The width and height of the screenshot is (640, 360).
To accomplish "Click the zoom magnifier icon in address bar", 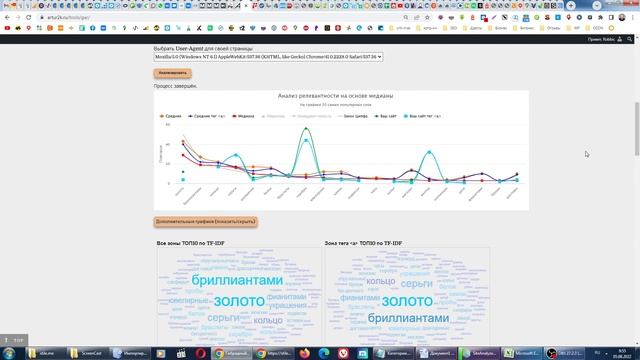I will pyautogui.click(x=406, y=18).
